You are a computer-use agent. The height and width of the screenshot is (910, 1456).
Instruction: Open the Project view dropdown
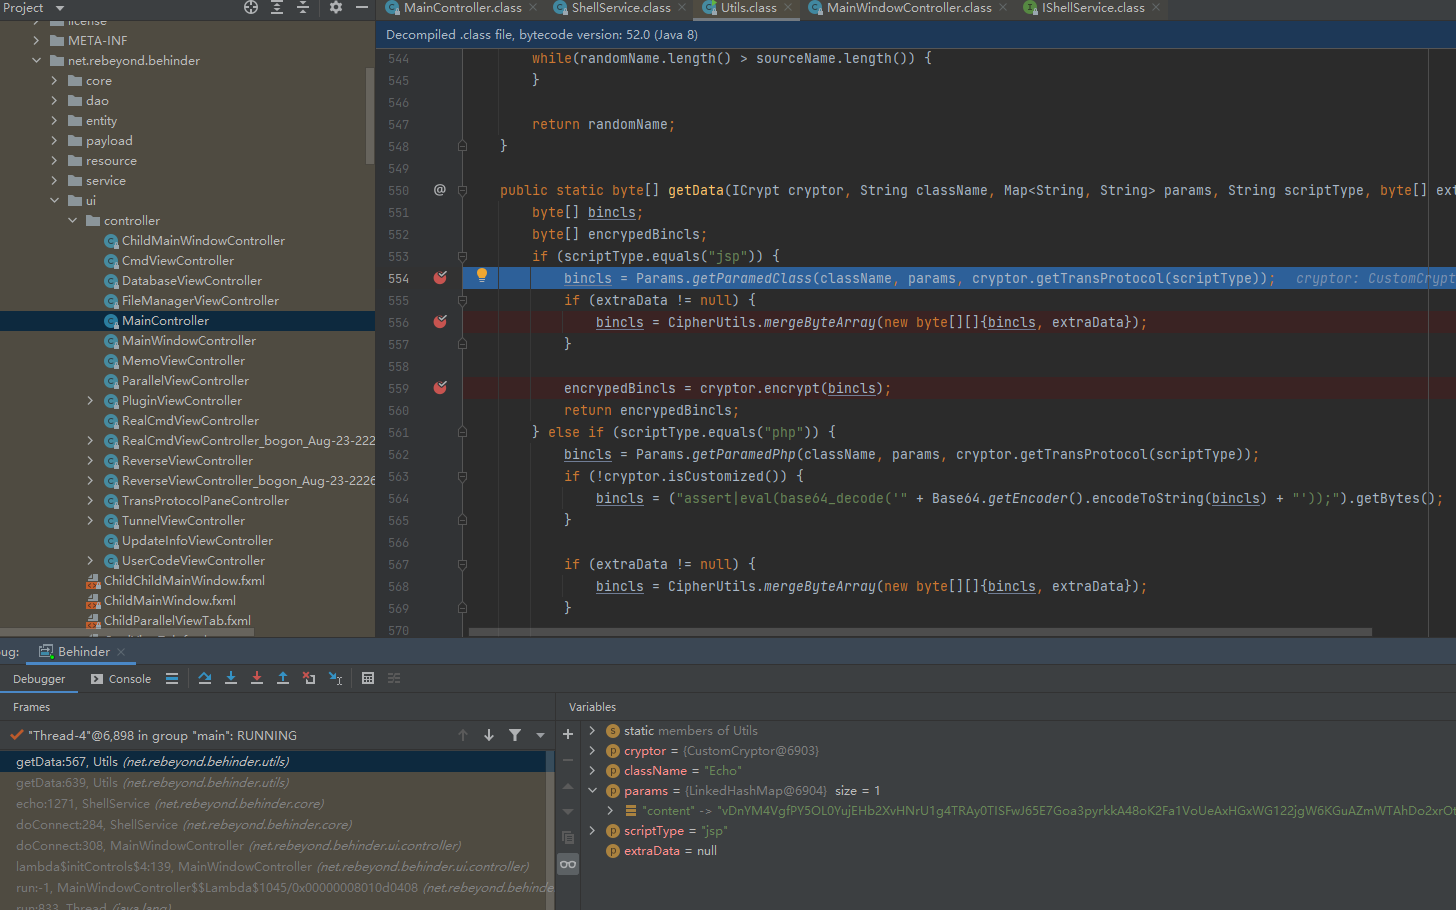click(59, 8)
